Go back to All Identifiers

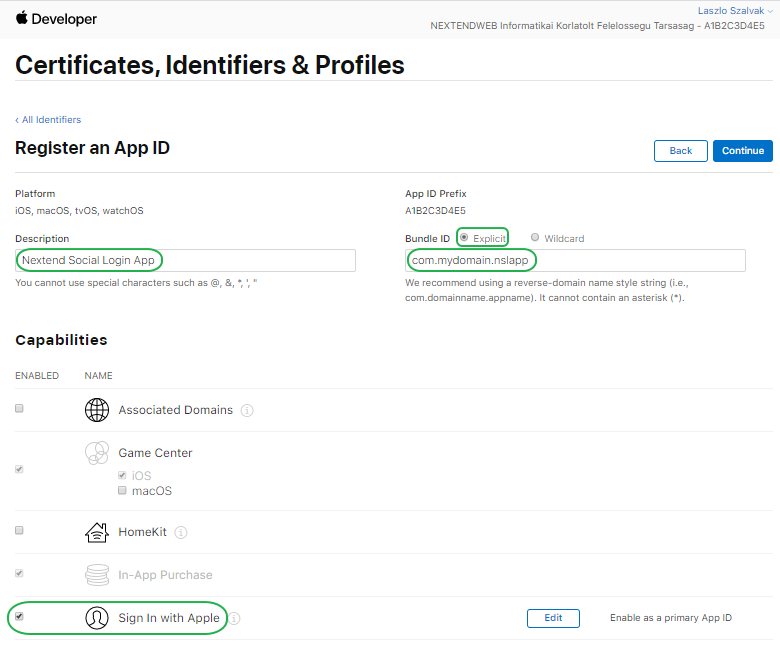pos(48,120)
